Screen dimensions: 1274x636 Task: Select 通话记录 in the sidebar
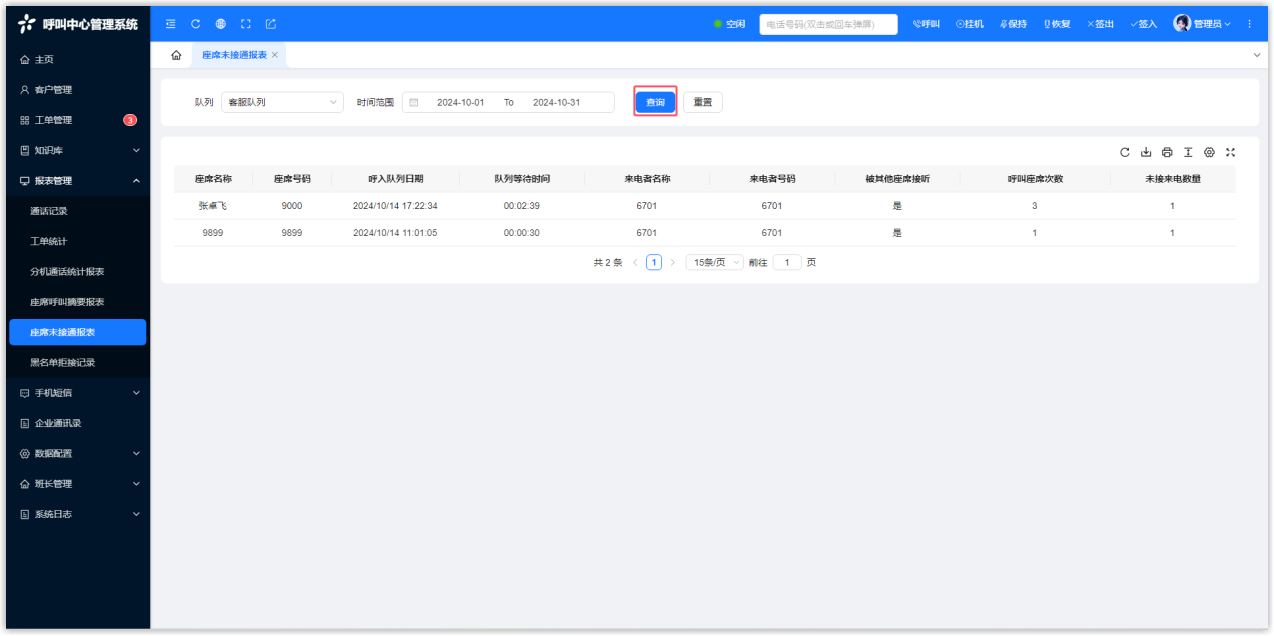coord(49,211)
